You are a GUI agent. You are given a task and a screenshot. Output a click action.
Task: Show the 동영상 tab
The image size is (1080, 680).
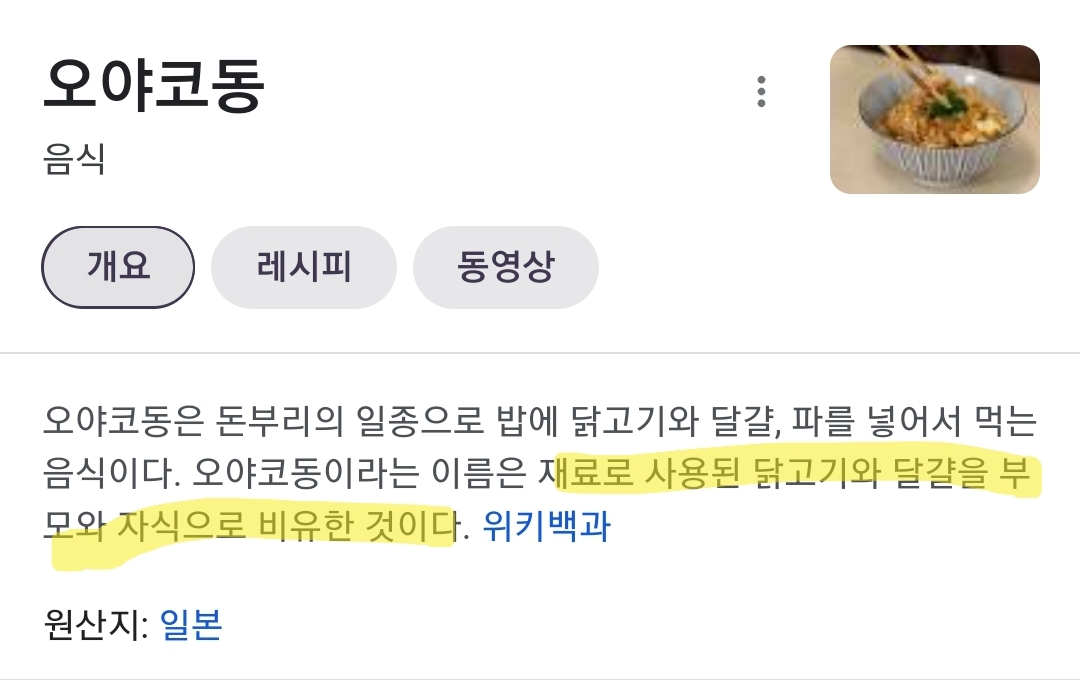click(x=506, y=267)
